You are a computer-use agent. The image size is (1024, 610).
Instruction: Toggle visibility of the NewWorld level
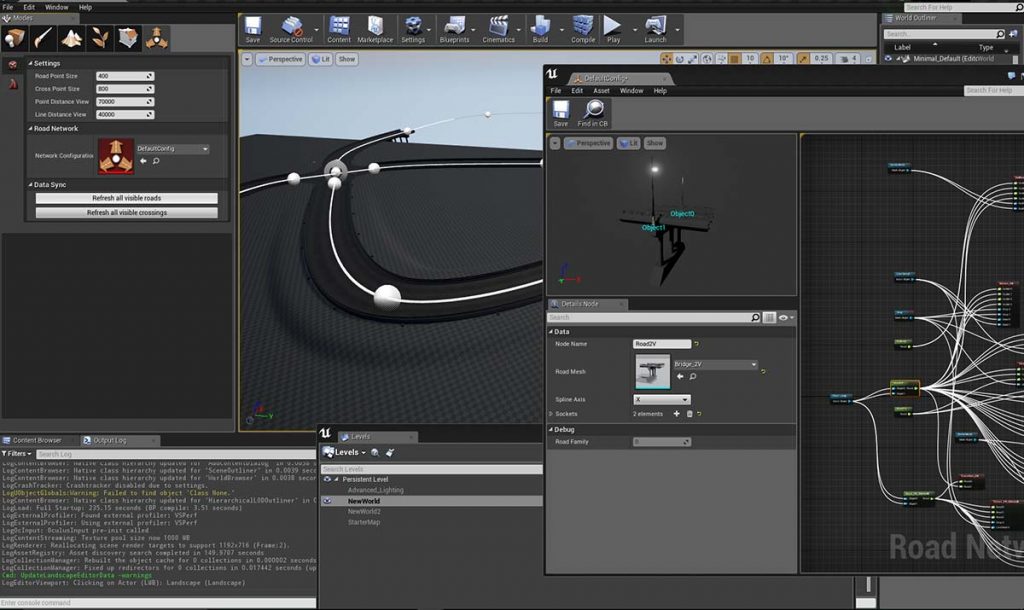[327, 500]
